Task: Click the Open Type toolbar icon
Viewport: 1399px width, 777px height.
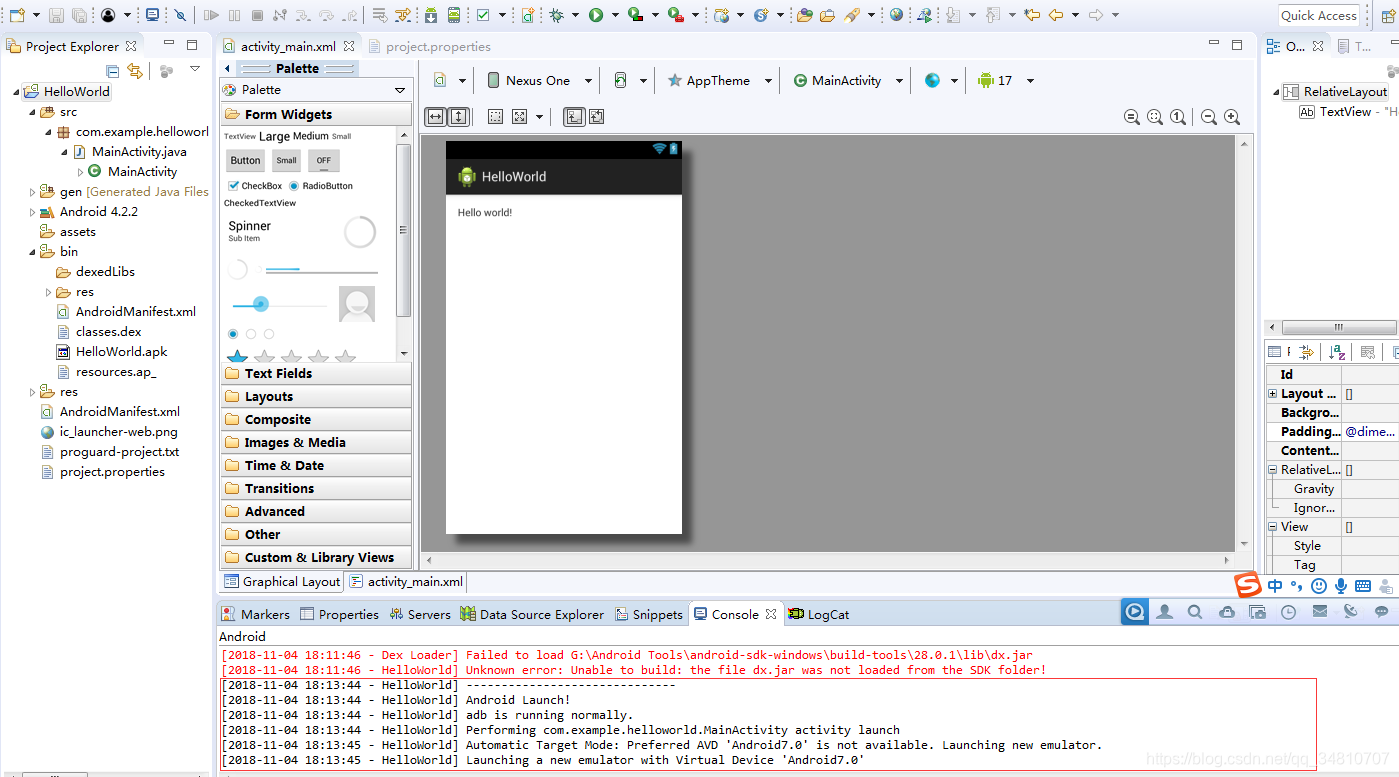Action: [804, 15]
